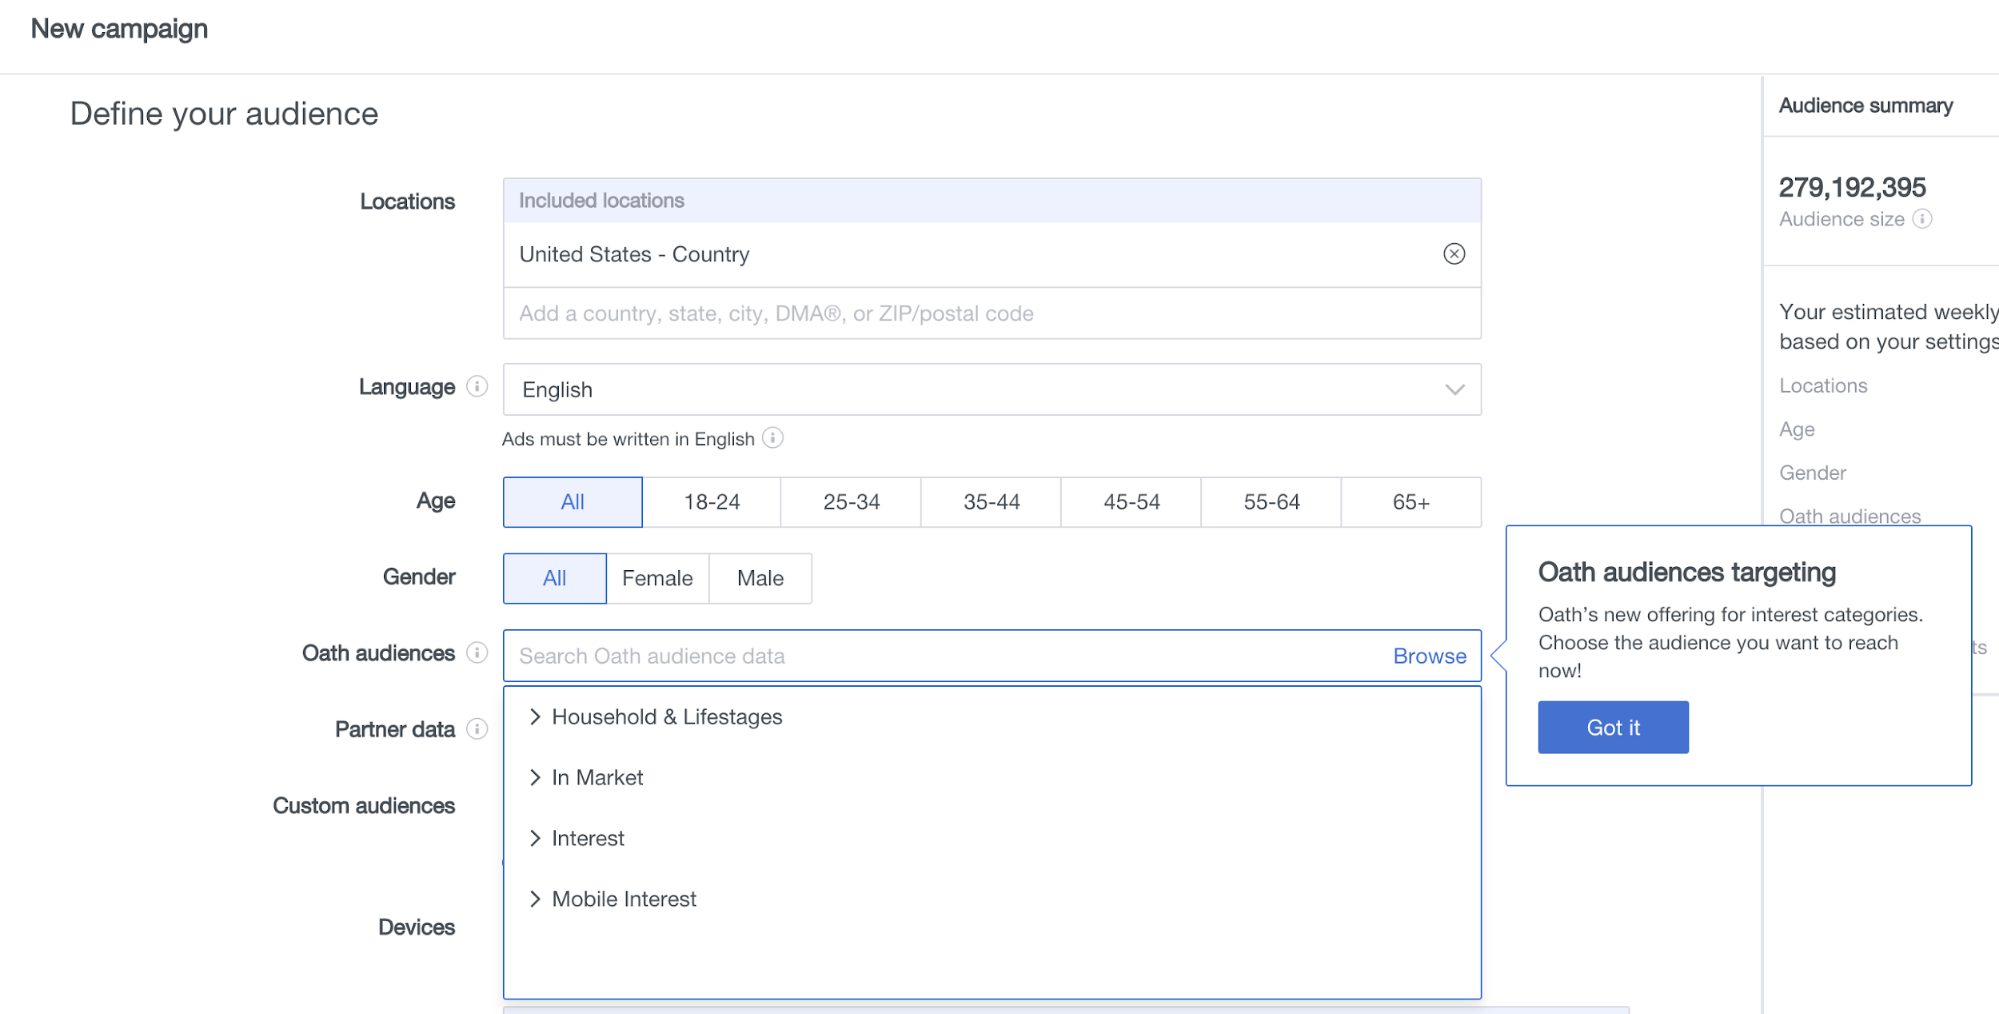The image size is (1999, 1014).
Task: Focus the Search Oath audience data field
Action: (940, 656)
